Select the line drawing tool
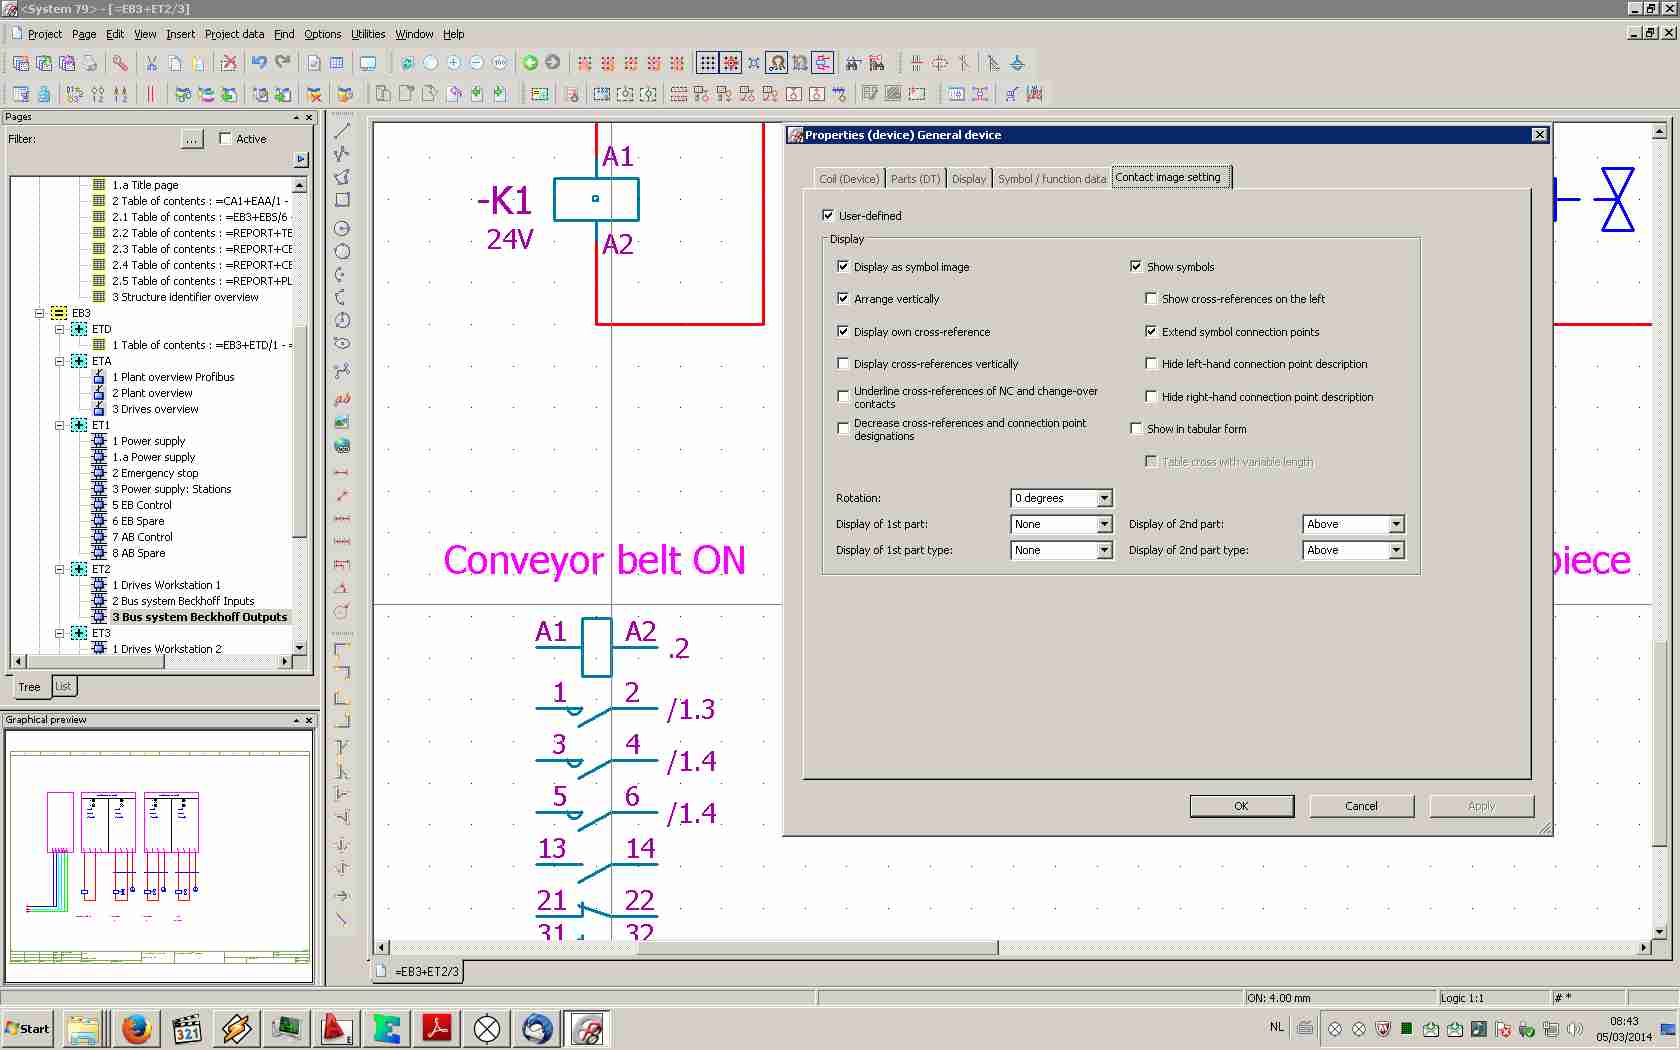Viewport: 1680px width, 1050px height. [342, 131]
